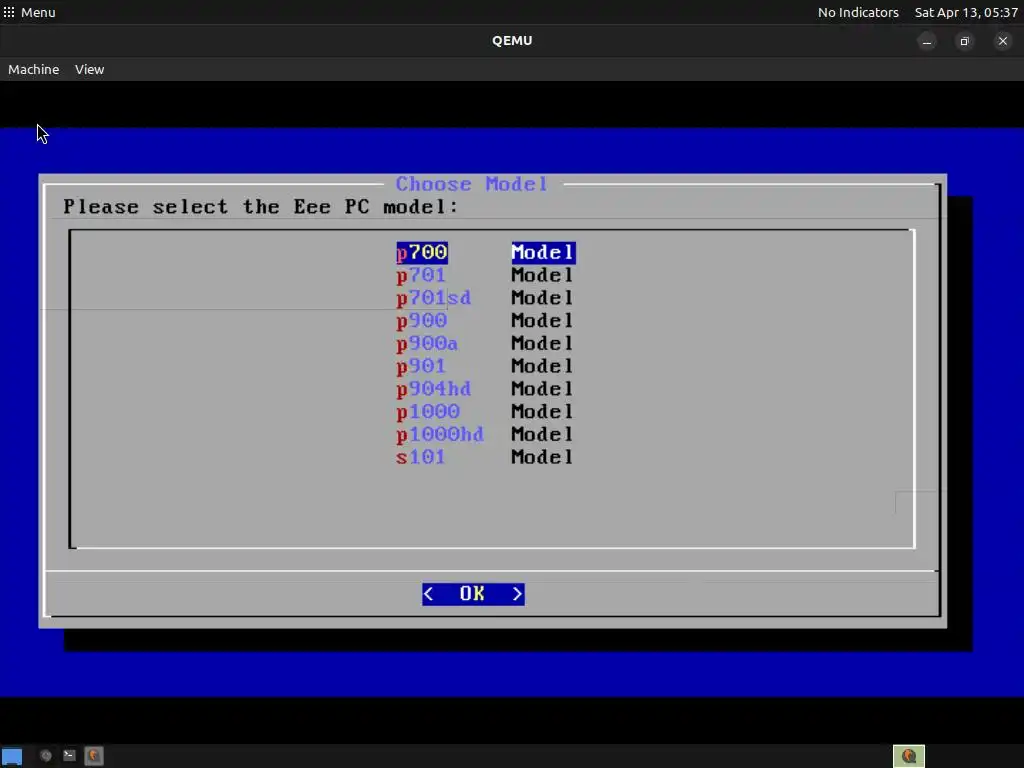
Task: Select the p900a model entry
Action: [x=485, y=344]
